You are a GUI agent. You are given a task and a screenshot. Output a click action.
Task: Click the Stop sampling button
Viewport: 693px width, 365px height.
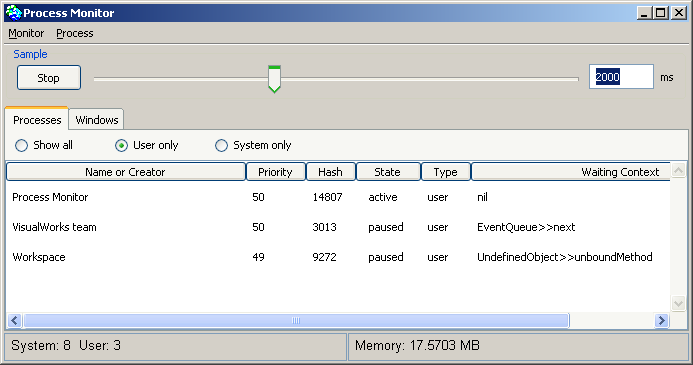49,78
